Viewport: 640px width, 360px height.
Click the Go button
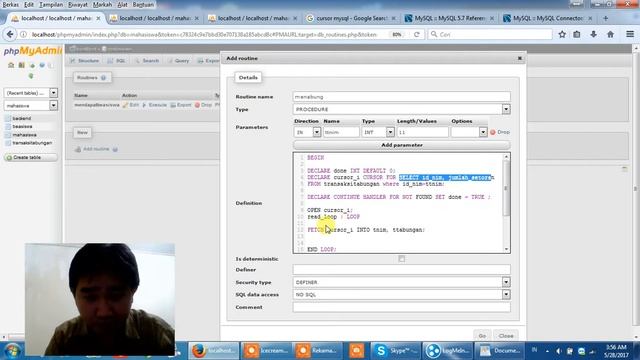[x=482, y=336]
